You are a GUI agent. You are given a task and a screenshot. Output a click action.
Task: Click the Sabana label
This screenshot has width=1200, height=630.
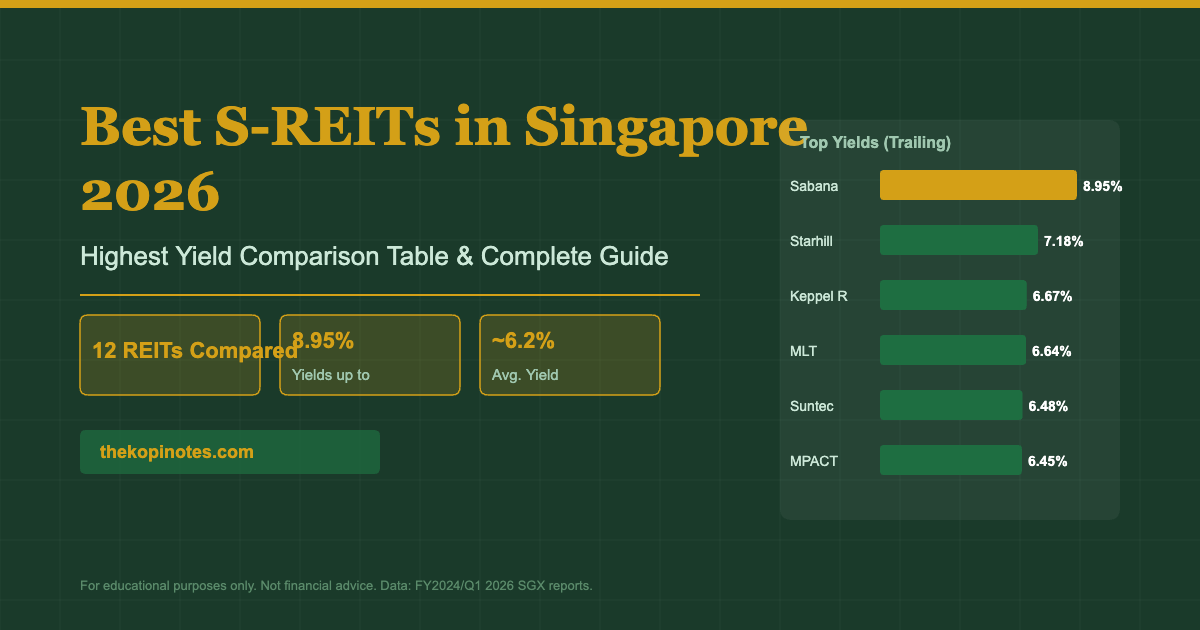point(814,186)
